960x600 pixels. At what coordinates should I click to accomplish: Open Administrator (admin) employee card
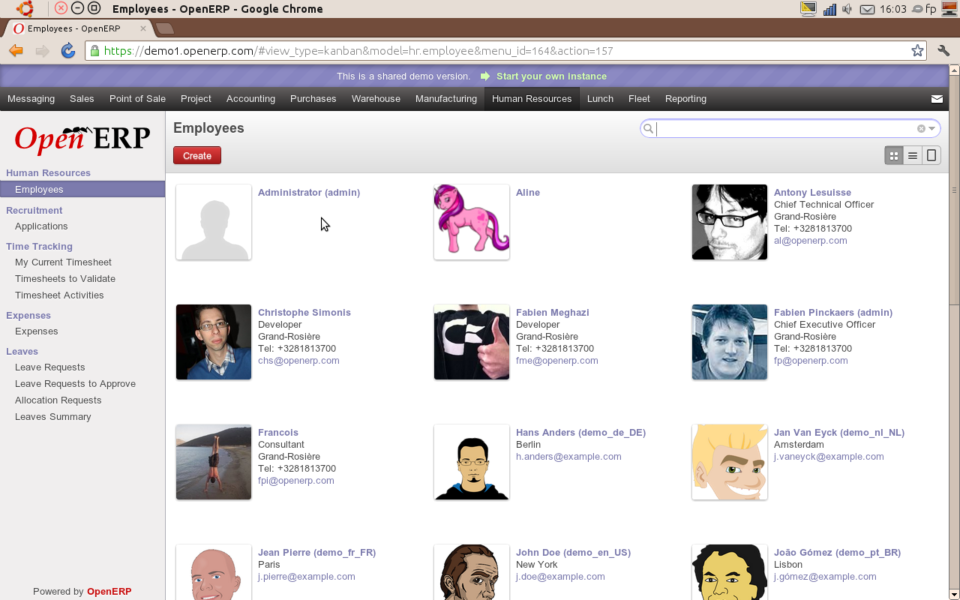309,192
